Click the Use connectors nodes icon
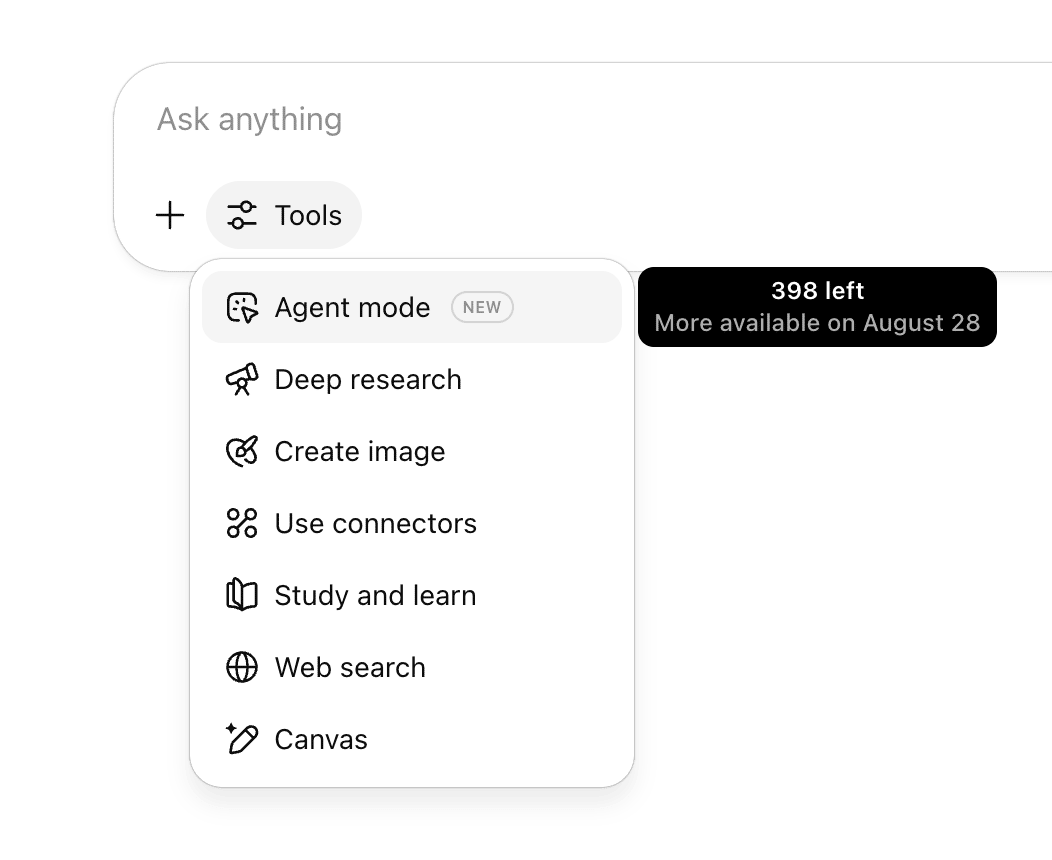This screenshot has height=860, width=1052. pyautogui.click(x=242, y=523)
